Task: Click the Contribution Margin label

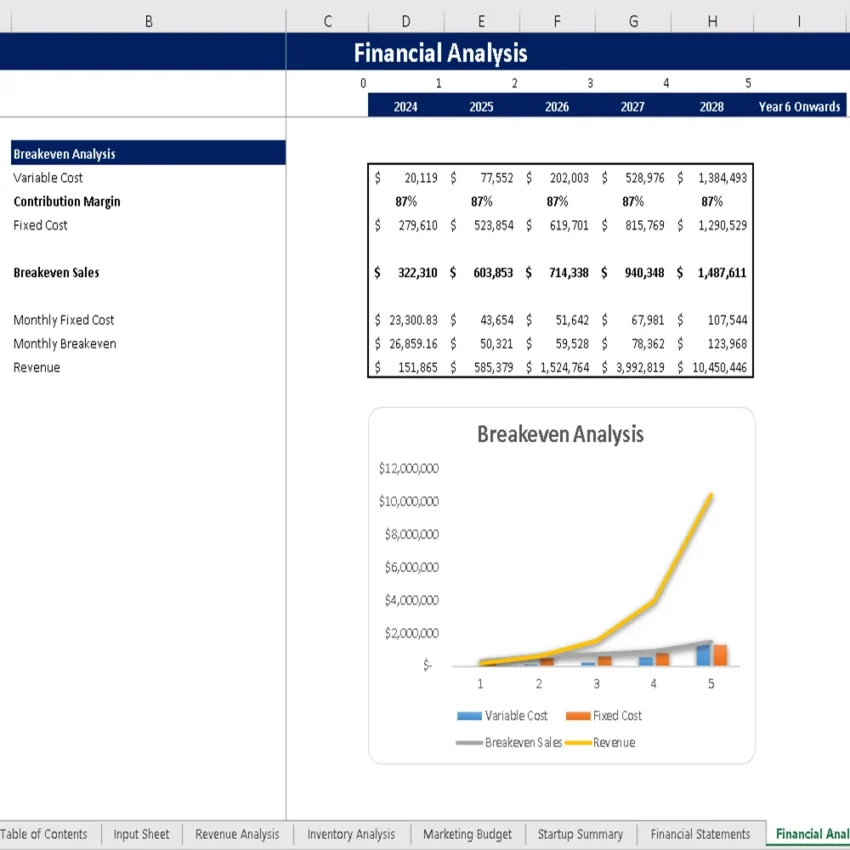Action: pos(66,201)
